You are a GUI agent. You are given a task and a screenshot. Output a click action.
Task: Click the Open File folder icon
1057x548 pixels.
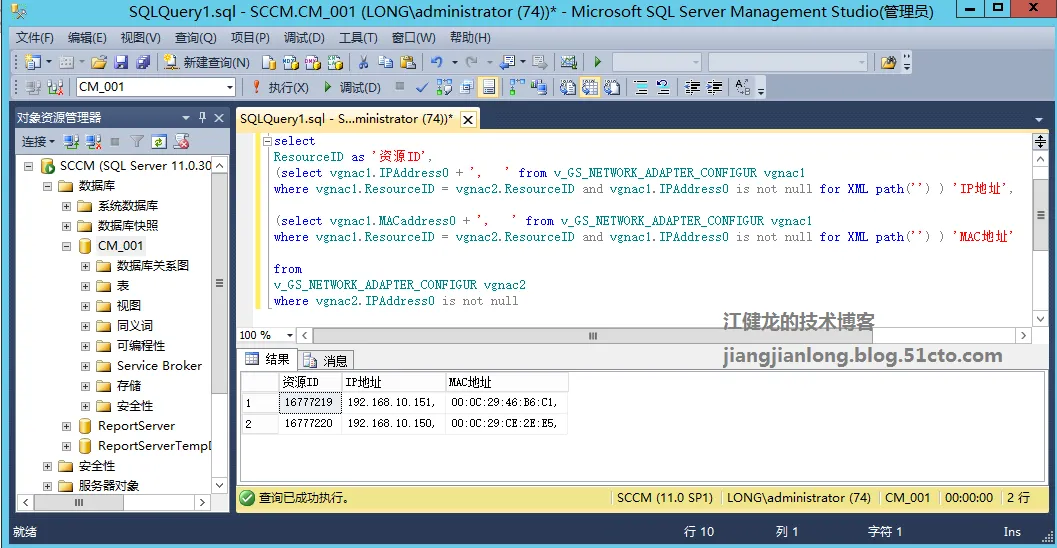tap(99, 63)
